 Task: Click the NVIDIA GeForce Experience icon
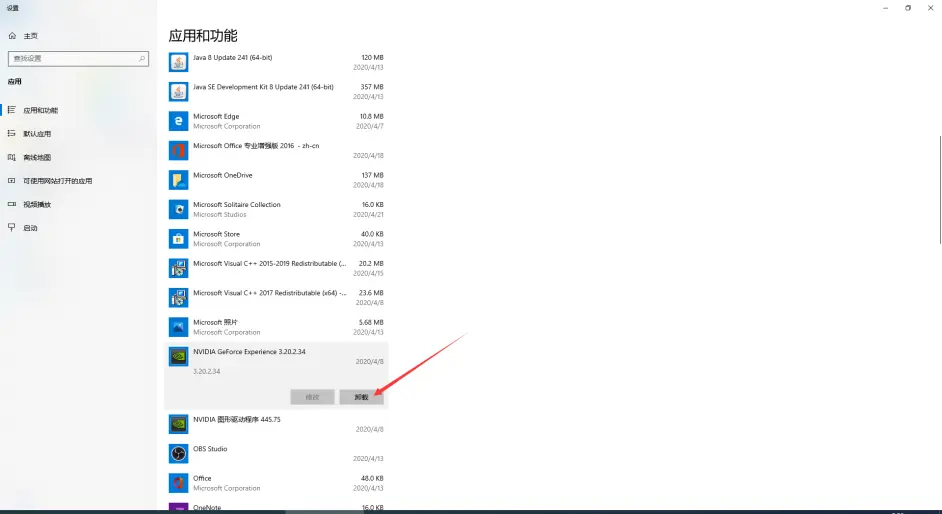(x=178, y=357)
